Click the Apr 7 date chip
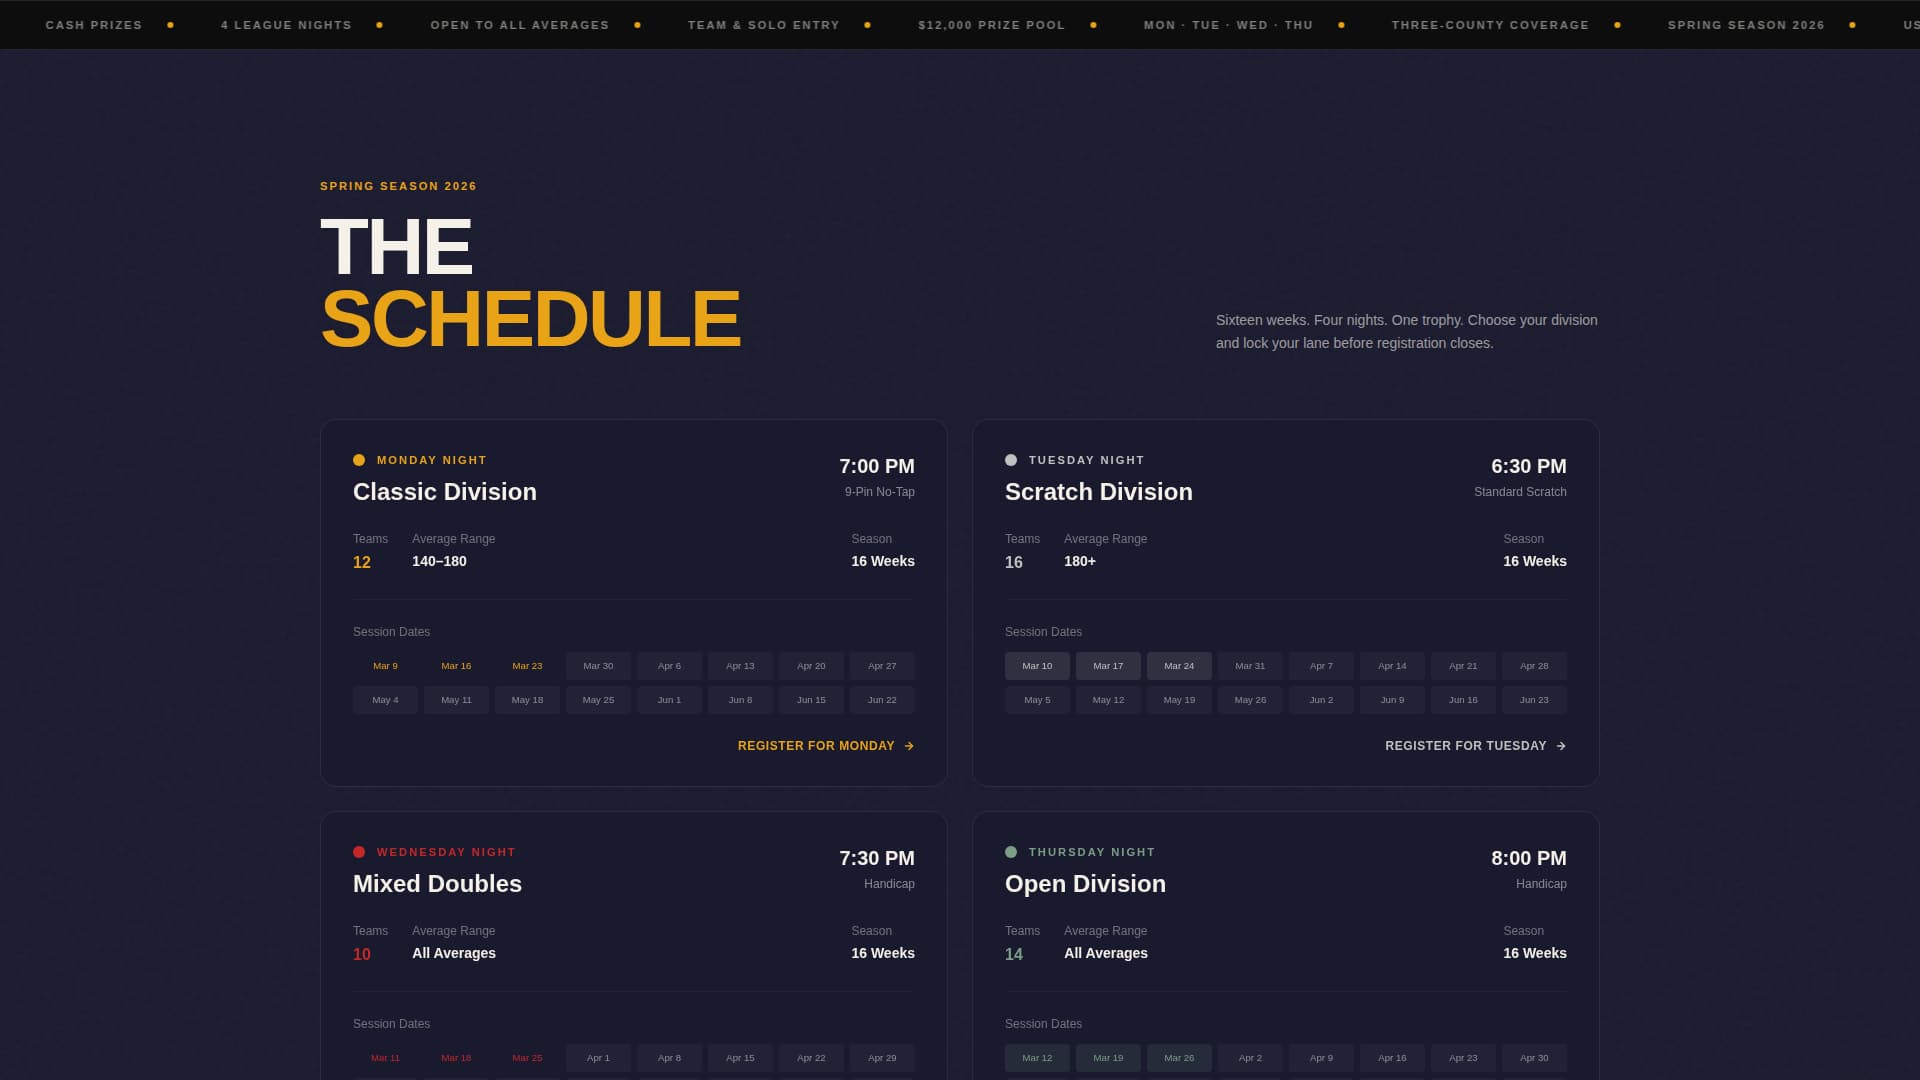Screen dimensions: 1920x1080 click(x=1321, y=666)
